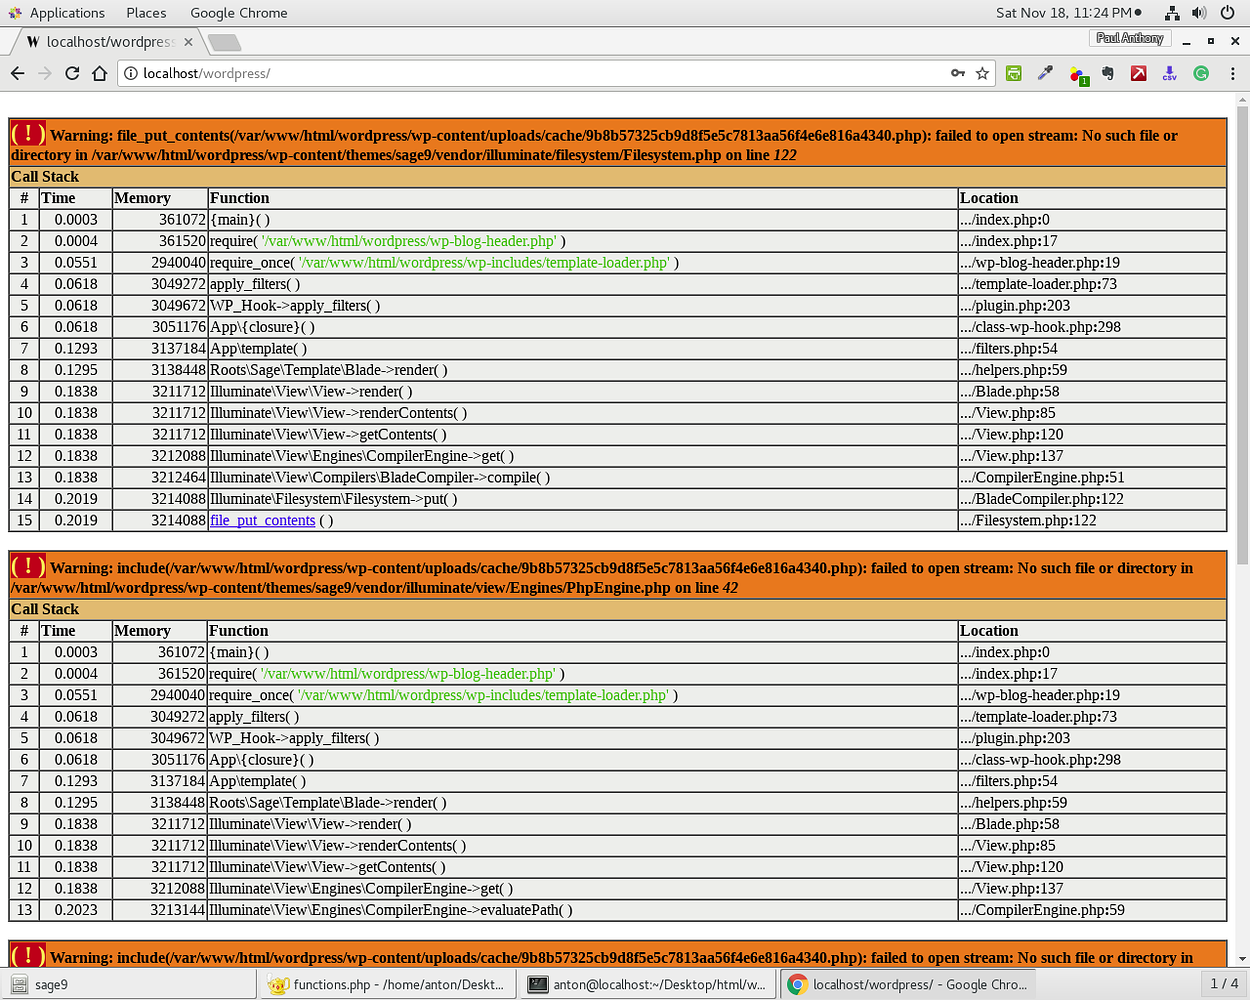The image size is (1250, 1000).
Task: Open a new browser tab
Action: pyautogui.click(x=224, y=42)
